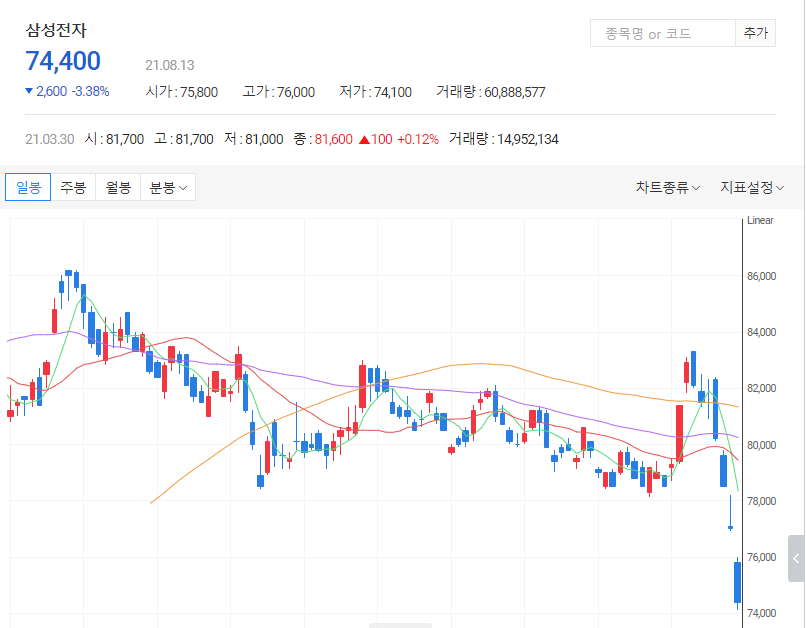
Task: Click the 80,000 price axis label
Action: click(761, 445)
